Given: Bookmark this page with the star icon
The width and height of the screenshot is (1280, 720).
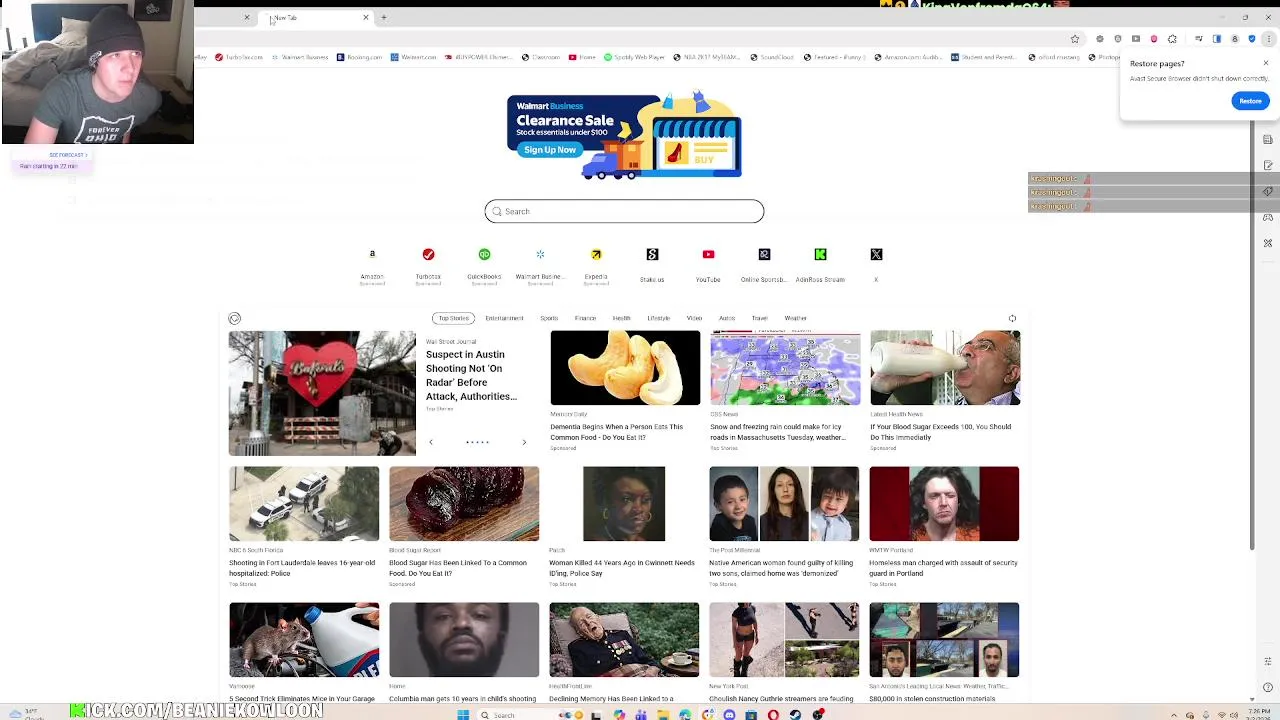Looking at the screenshot, I should (1075, 39).
